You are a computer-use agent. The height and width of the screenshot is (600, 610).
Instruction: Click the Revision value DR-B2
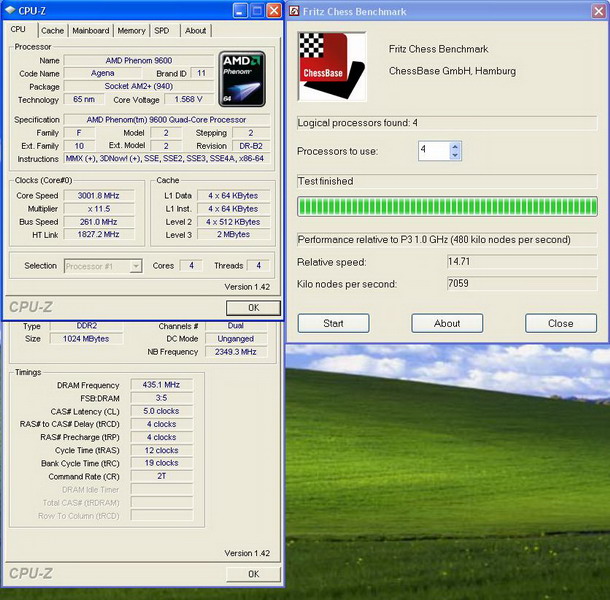[x=251, y=146]
